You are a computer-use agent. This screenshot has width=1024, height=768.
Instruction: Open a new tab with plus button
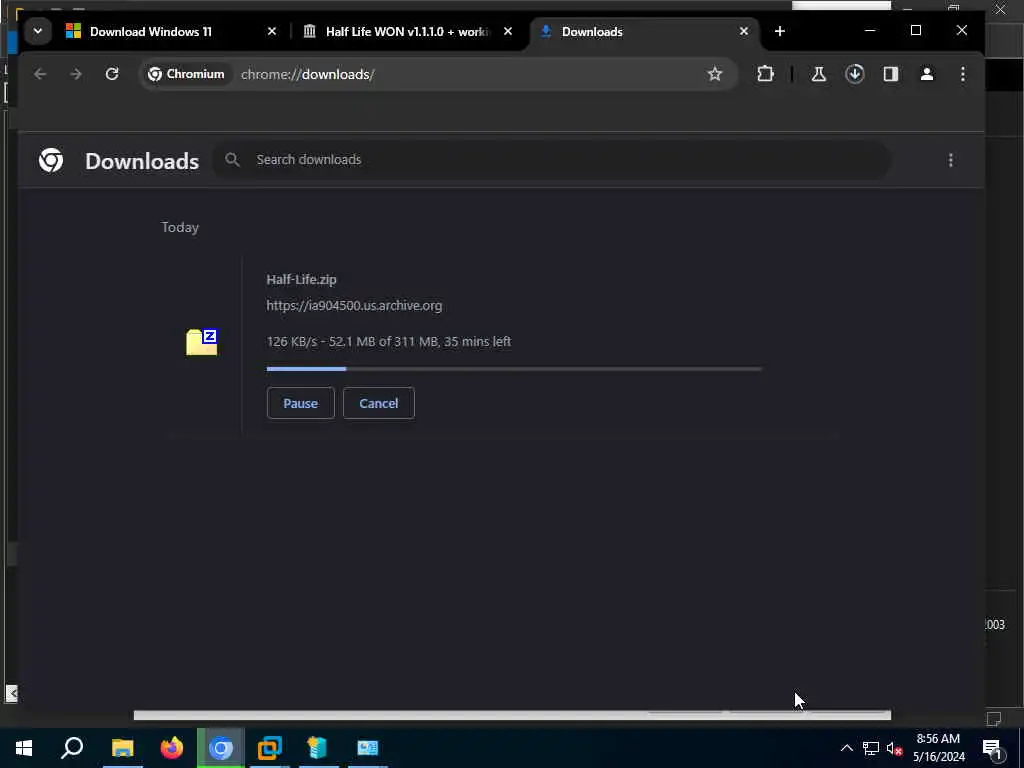[780, 31]
